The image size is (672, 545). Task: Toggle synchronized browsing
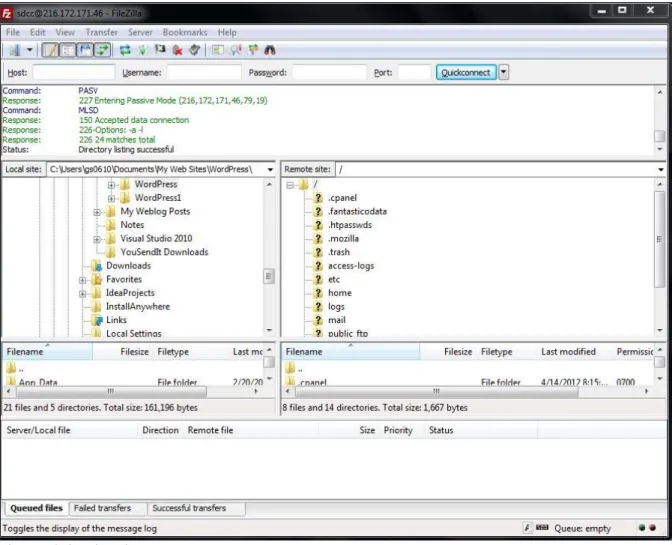point(253,50)
